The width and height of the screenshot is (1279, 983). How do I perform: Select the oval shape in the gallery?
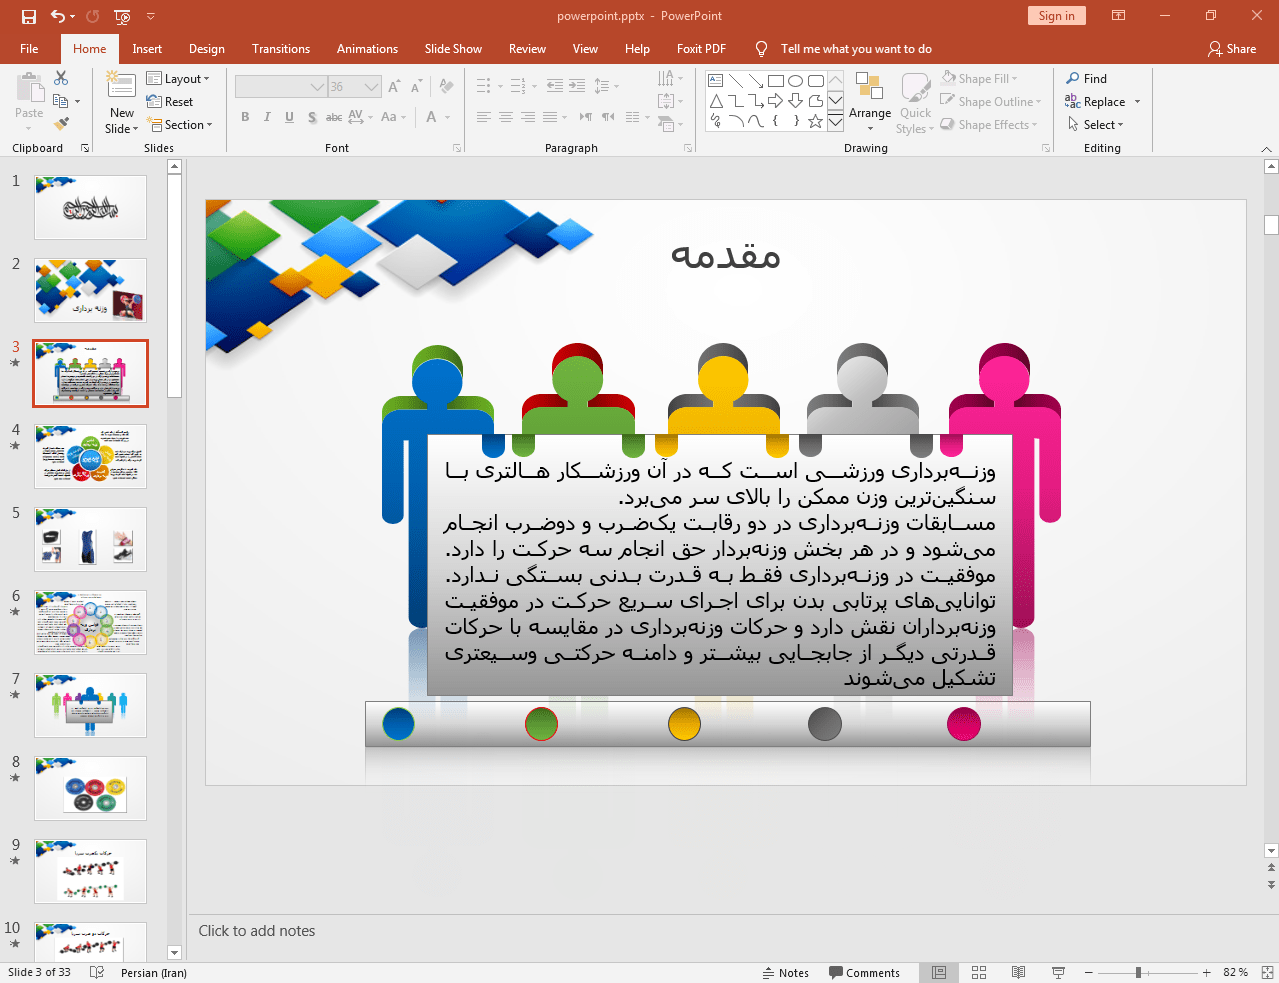pos(796,81)
